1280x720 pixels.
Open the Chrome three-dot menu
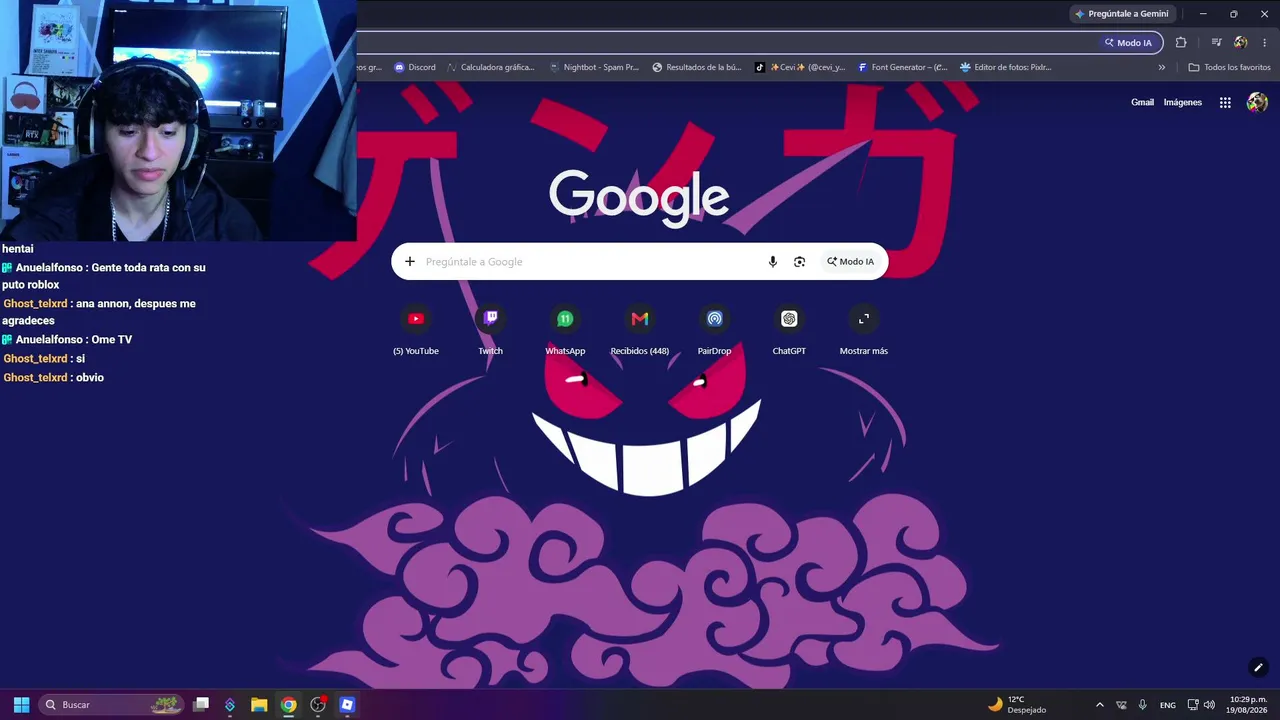coord(1265,43)
